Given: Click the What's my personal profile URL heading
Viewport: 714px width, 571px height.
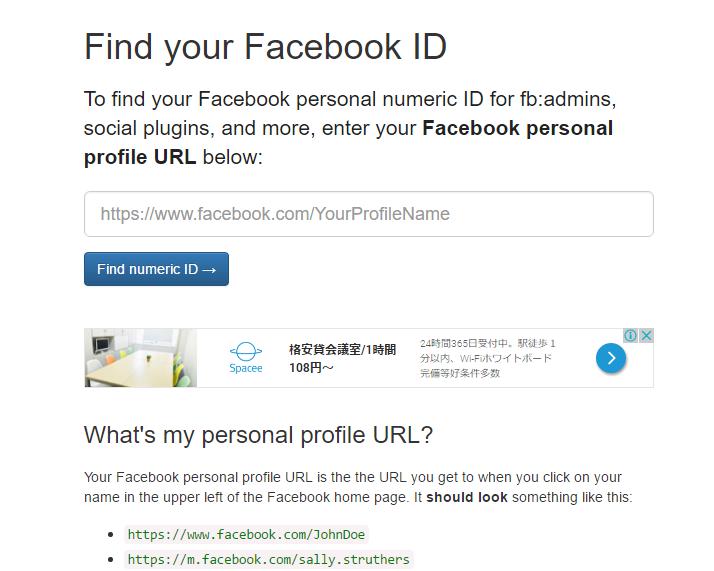Looking at the screenshot, I should coord(258,435).
